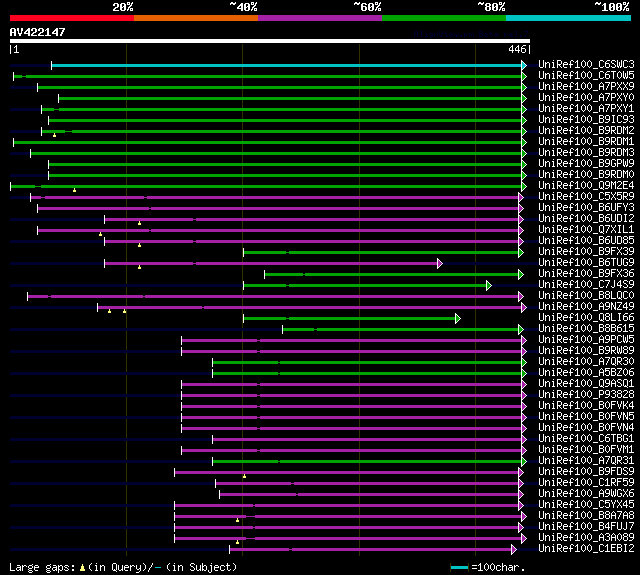Select the UniRef100_B4FUJ7 label
This screenshot has height=575, width=640.
pyautogui.click(x=586, y=527)
